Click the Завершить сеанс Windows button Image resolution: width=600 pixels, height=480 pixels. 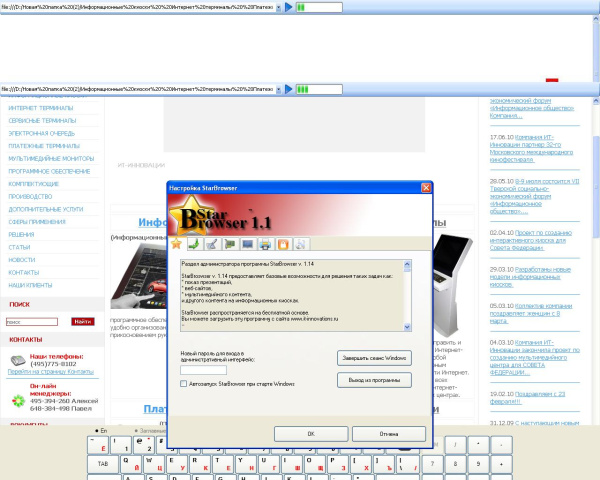pyautogui.click(x=374, y=358)
